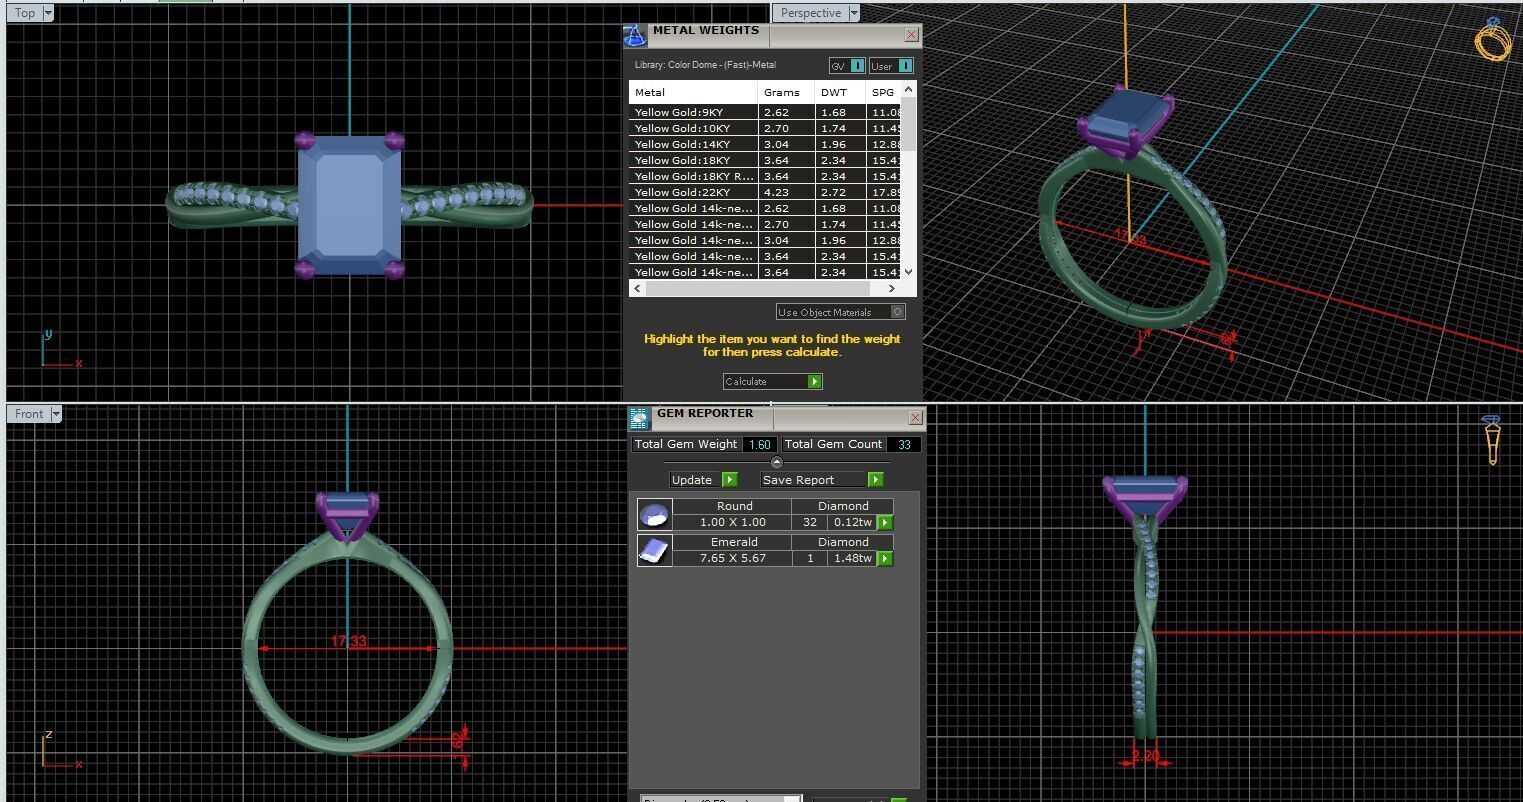Click the Metal Weights panel icon
The height and width of the screenshot is (802, 1523).
635,36
